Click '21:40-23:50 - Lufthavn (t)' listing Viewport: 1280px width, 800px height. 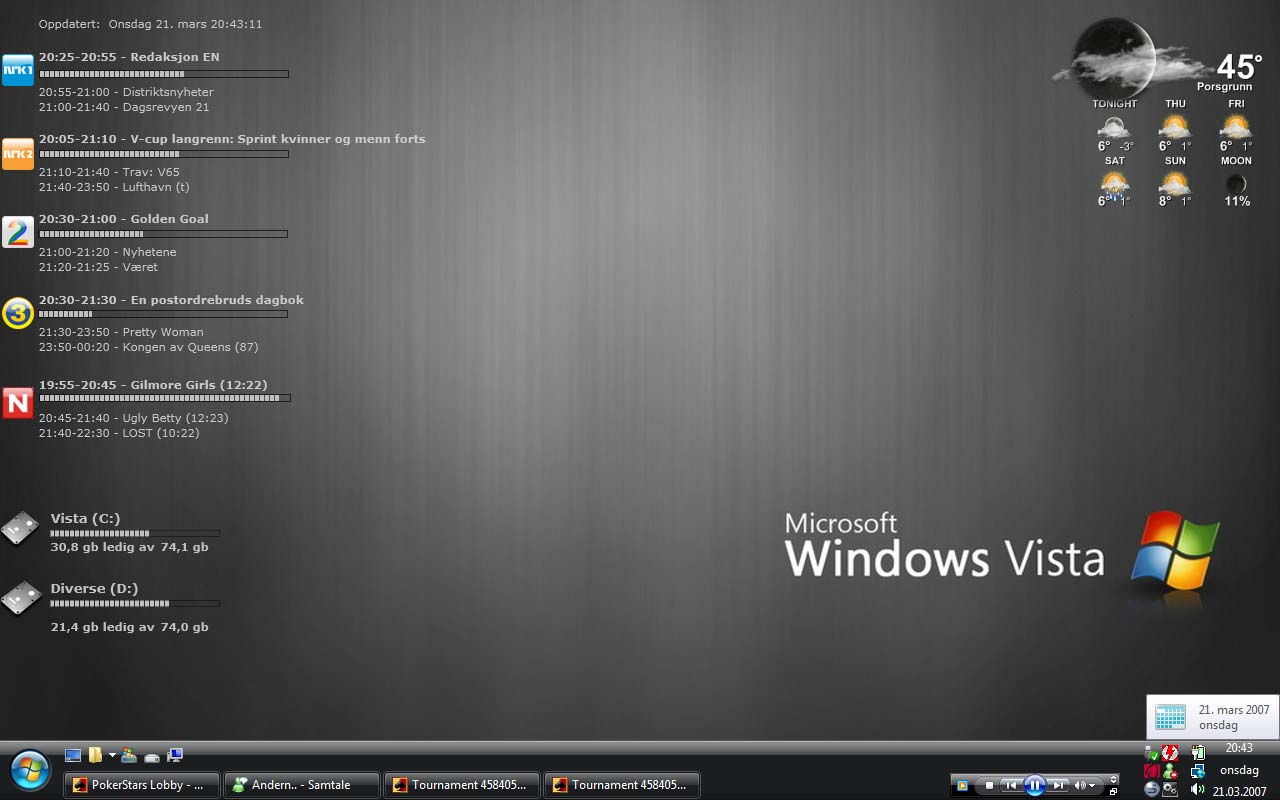coord(114,187)
